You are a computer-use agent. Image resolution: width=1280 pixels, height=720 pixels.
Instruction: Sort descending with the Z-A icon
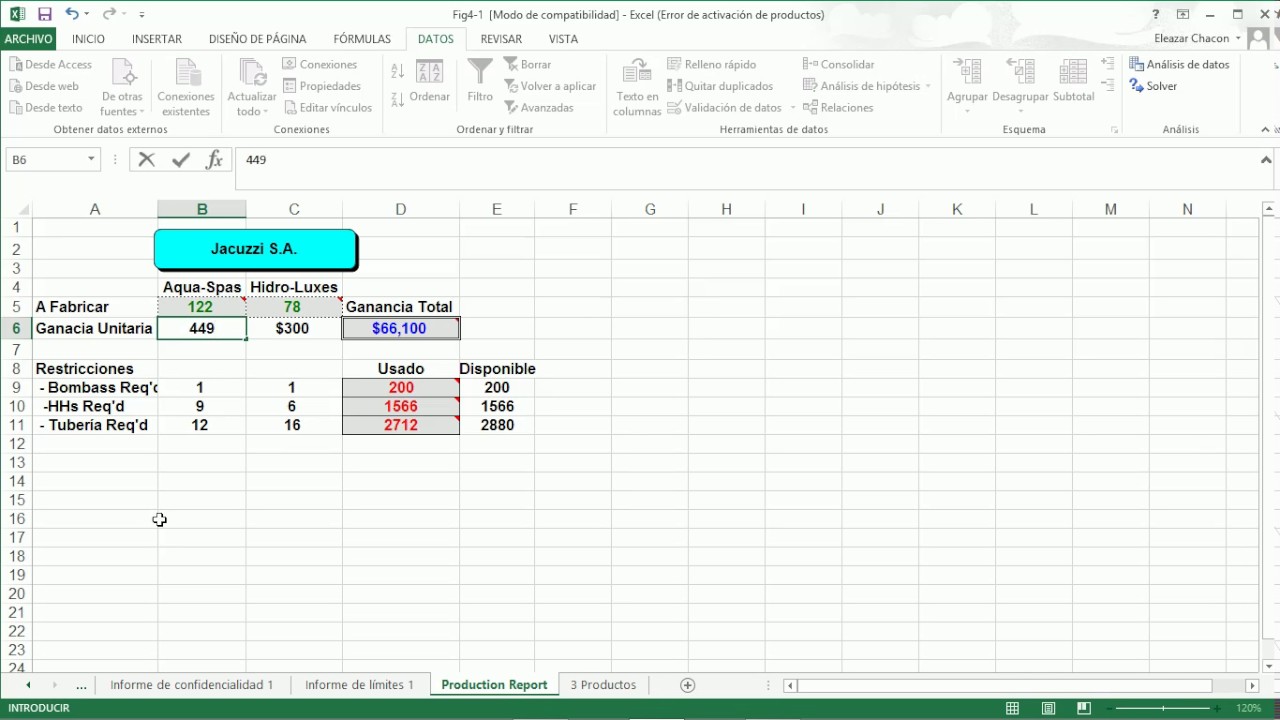397,98
